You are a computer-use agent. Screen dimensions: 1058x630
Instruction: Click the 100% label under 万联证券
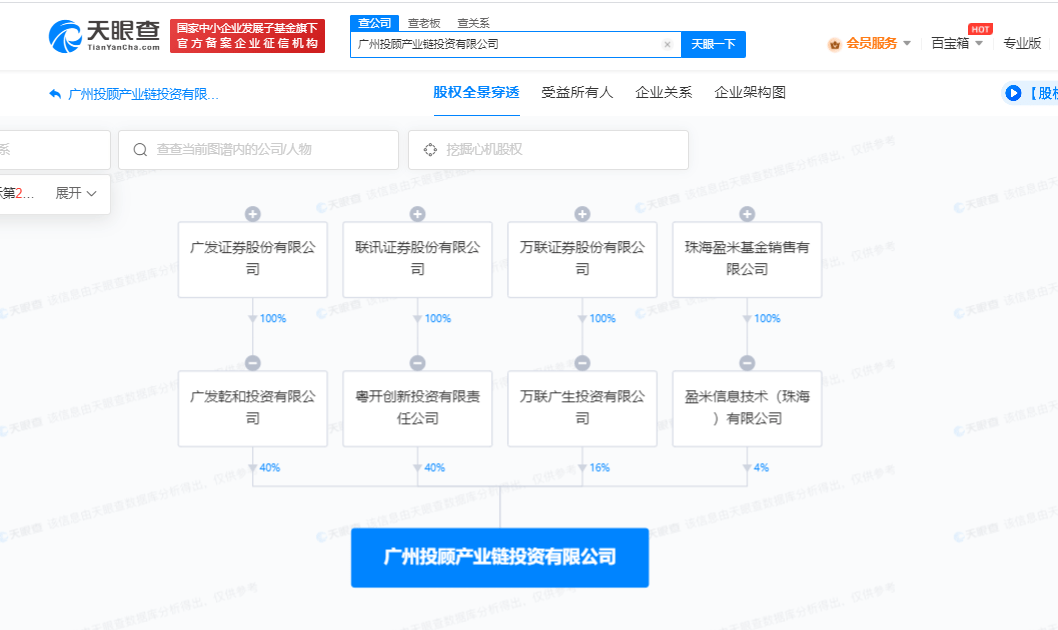tap(603, 318)
